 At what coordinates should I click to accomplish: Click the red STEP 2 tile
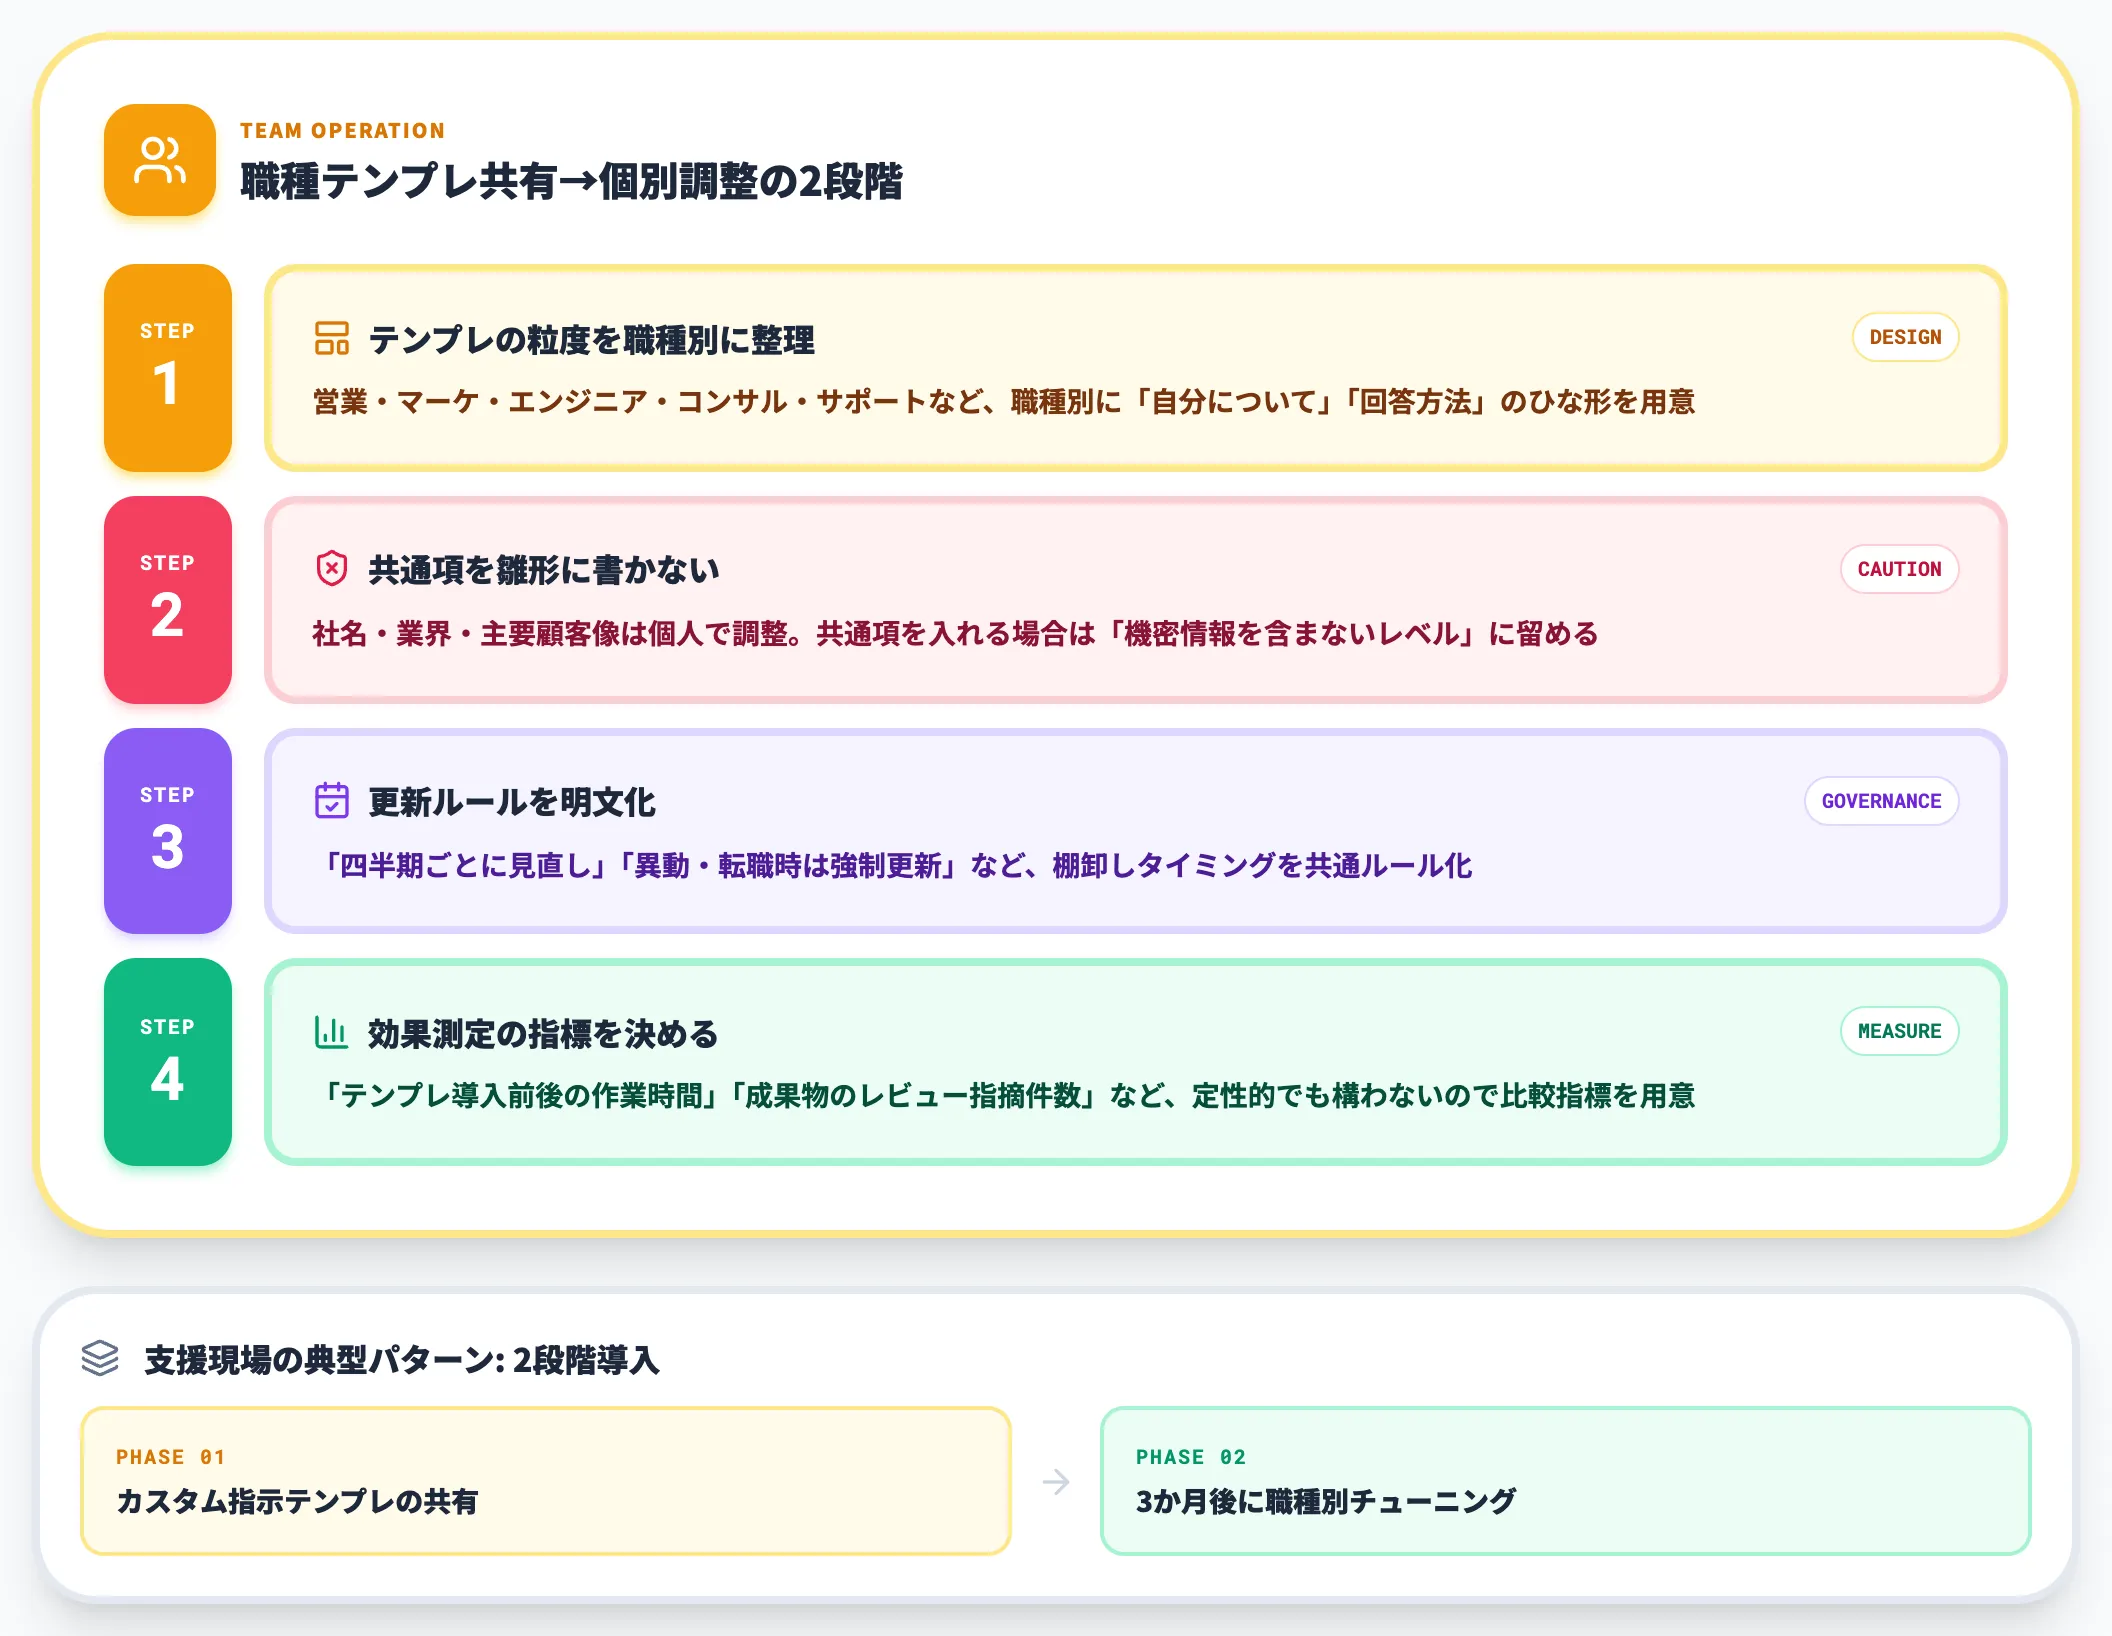coord(168,600)
